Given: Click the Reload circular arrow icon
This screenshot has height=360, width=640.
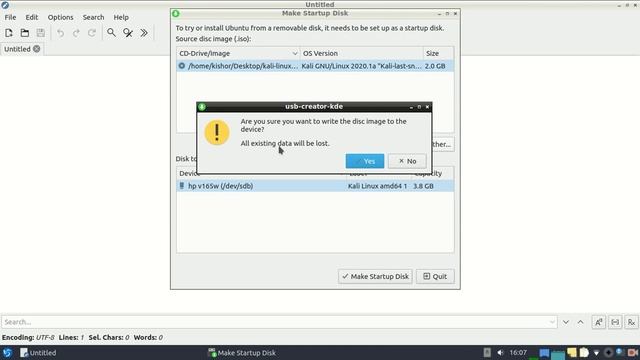Looking at the screenshot, I should (92, 33).
